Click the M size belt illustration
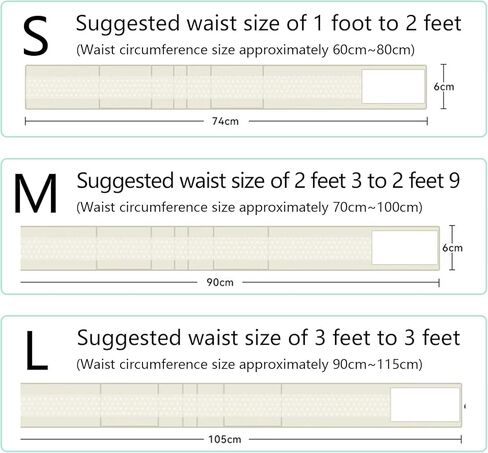Image resolution: width=488 pixels, height=453 pixels. pos(230,248)
